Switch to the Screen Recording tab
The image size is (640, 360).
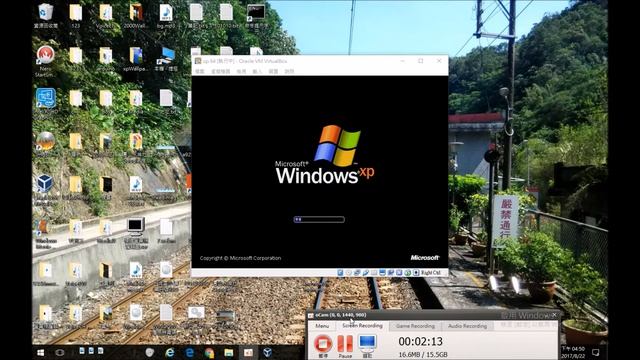pyautogui.click(x=362, y=326)
